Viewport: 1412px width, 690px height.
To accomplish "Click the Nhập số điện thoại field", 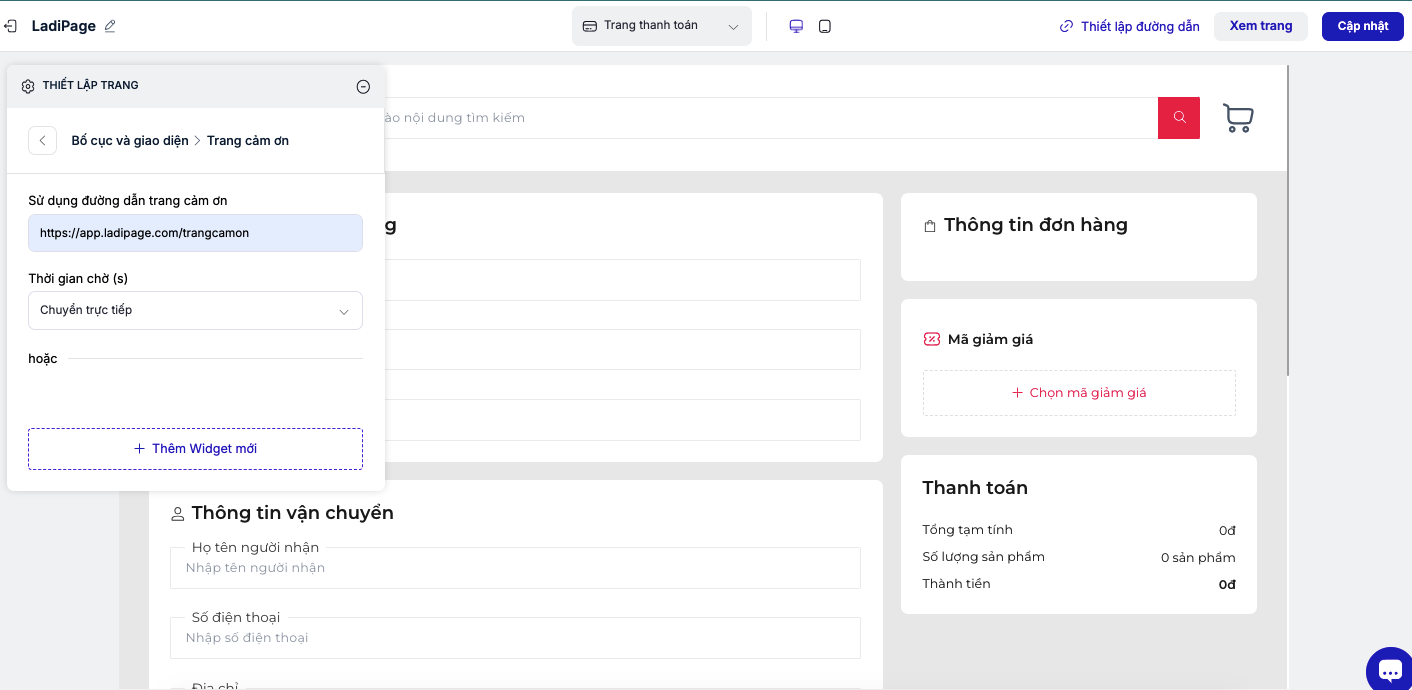I will coord(515,638).
